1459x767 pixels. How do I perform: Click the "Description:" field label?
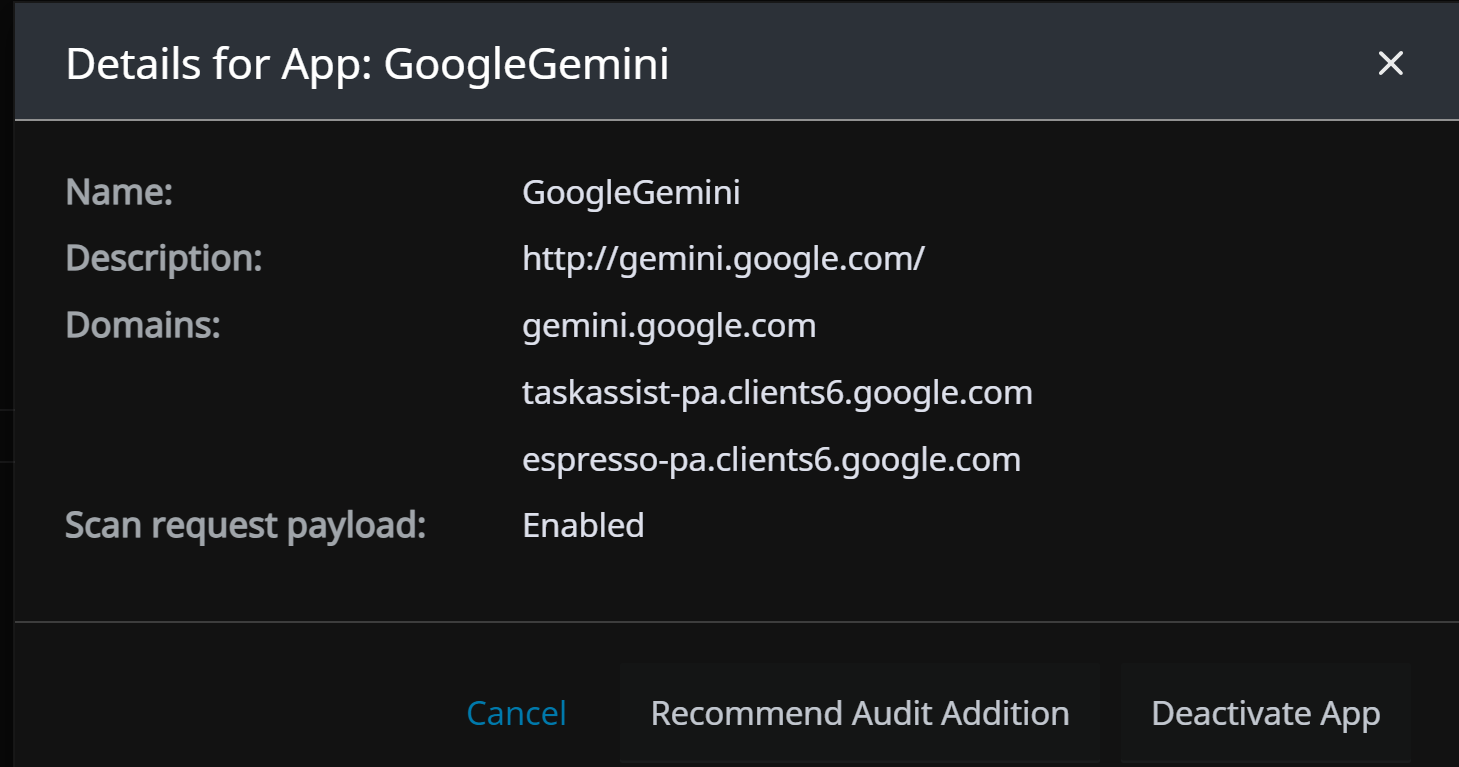pyautogui.click(x=163, y=259)
